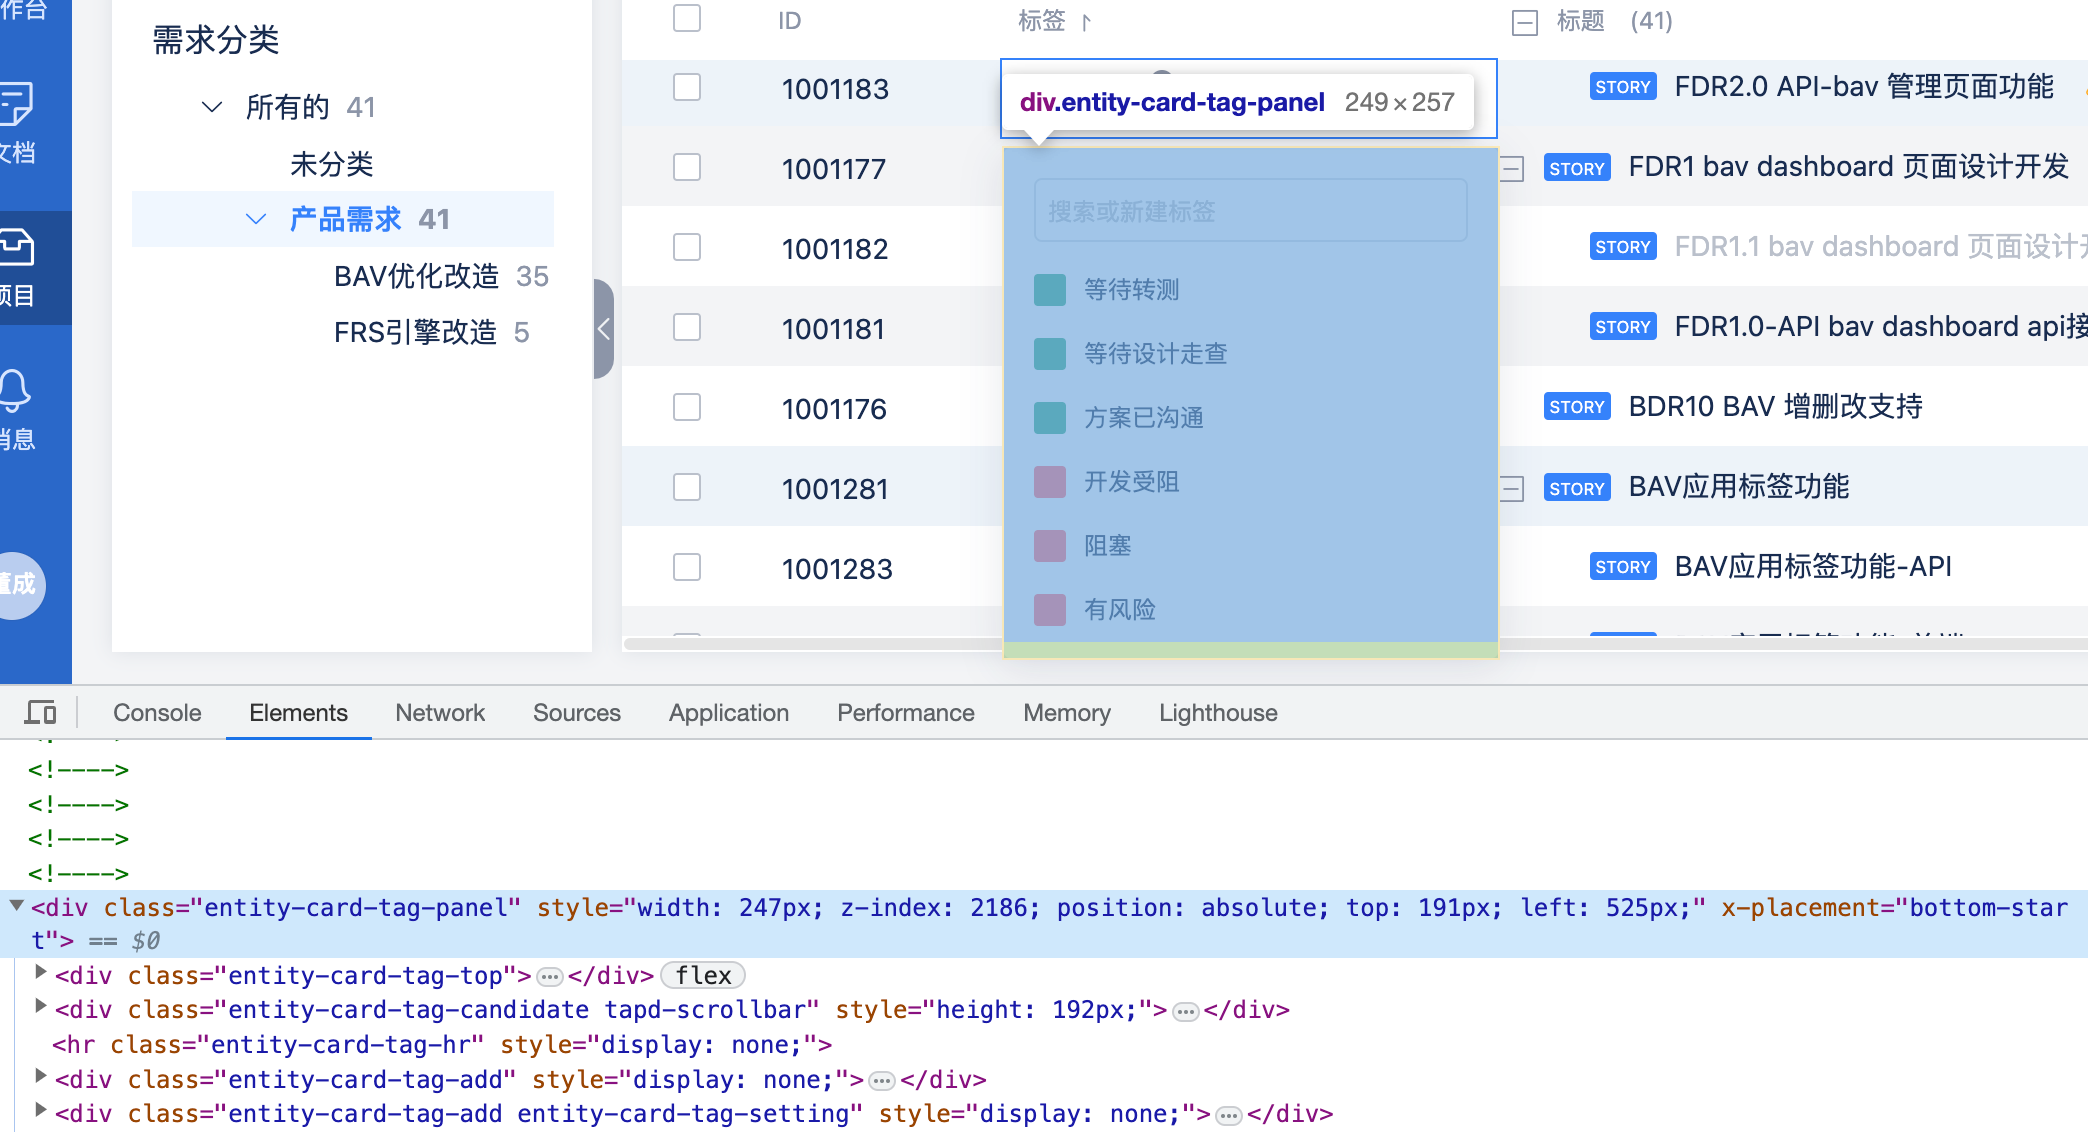
Task: Expand the entity-card-tag-panel div in Elements
Action: pos(16,906)
